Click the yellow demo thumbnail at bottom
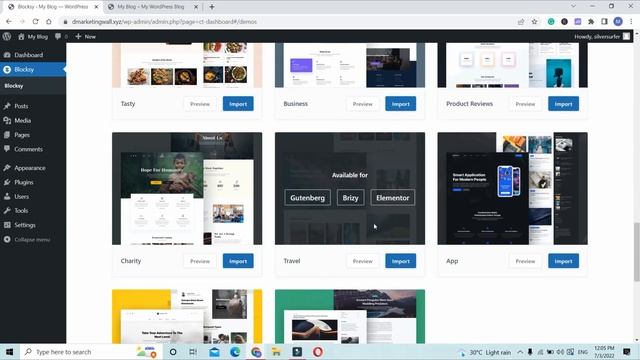640x360 pixels. (x=187, y=317)
